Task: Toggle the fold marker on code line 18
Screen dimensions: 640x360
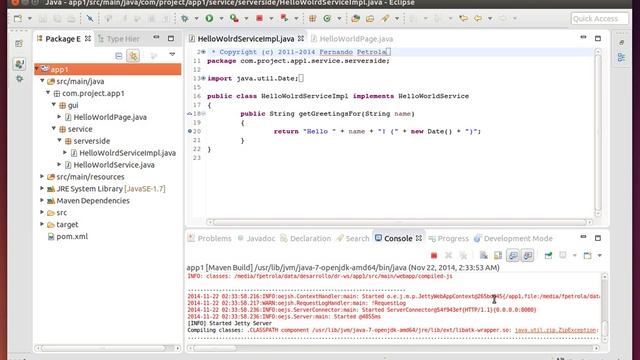Action: point(203,114)
